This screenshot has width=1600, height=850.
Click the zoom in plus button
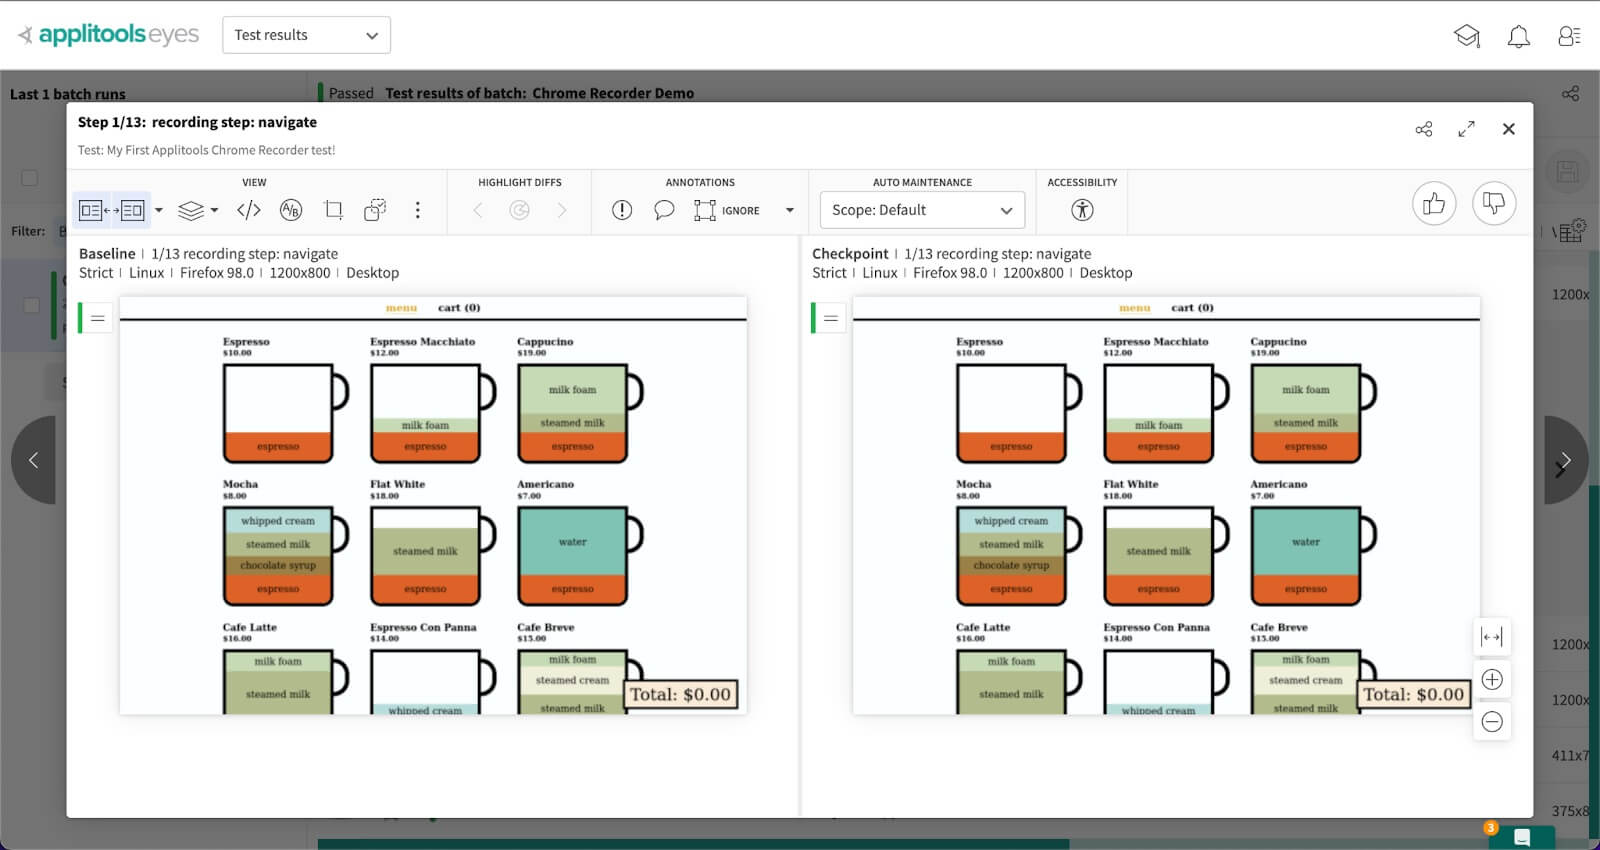(x=1492, y=680)
